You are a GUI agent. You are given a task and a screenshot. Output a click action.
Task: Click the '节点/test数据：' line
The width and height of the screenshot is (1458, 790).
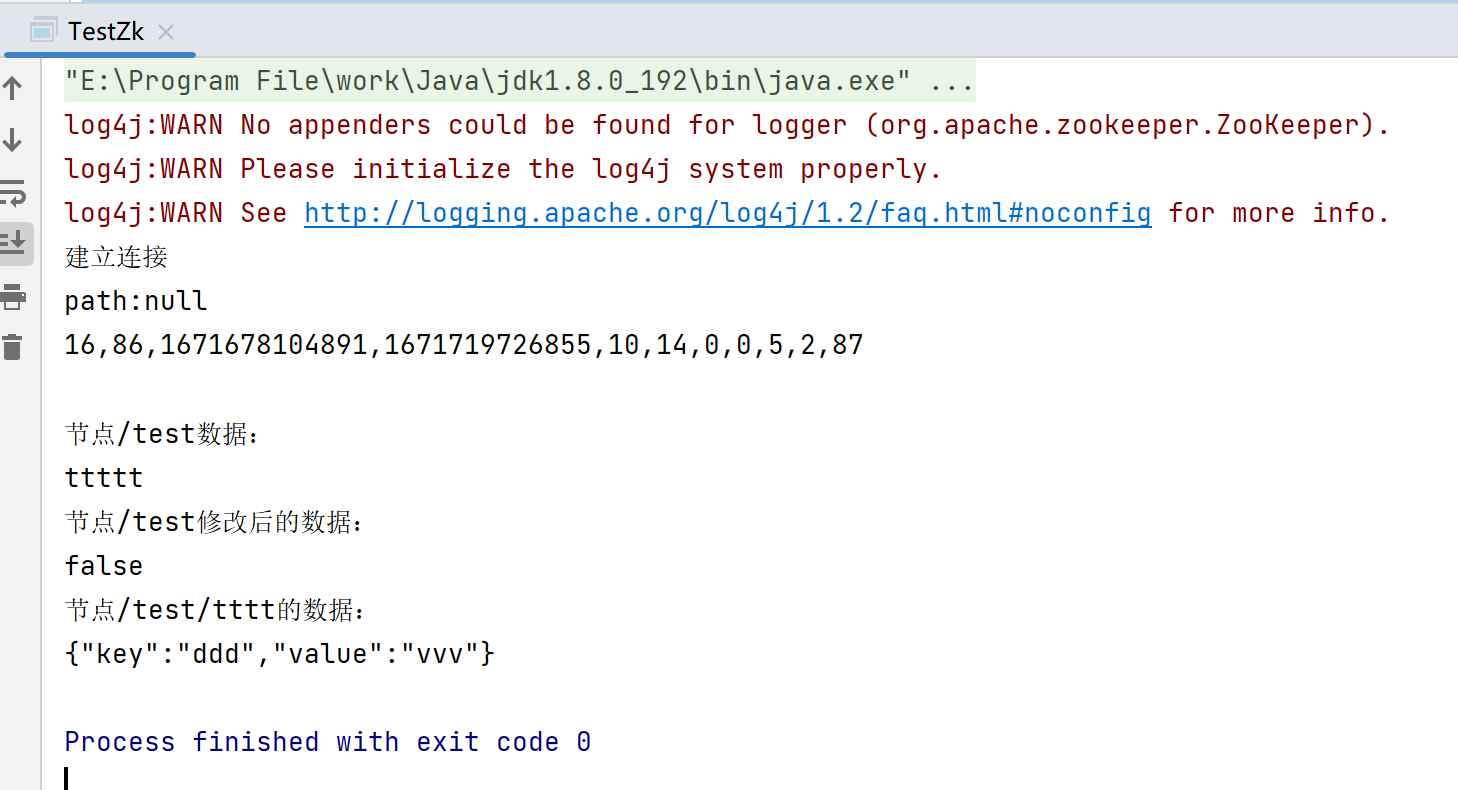pyautogui.click(x=162, y=434)
